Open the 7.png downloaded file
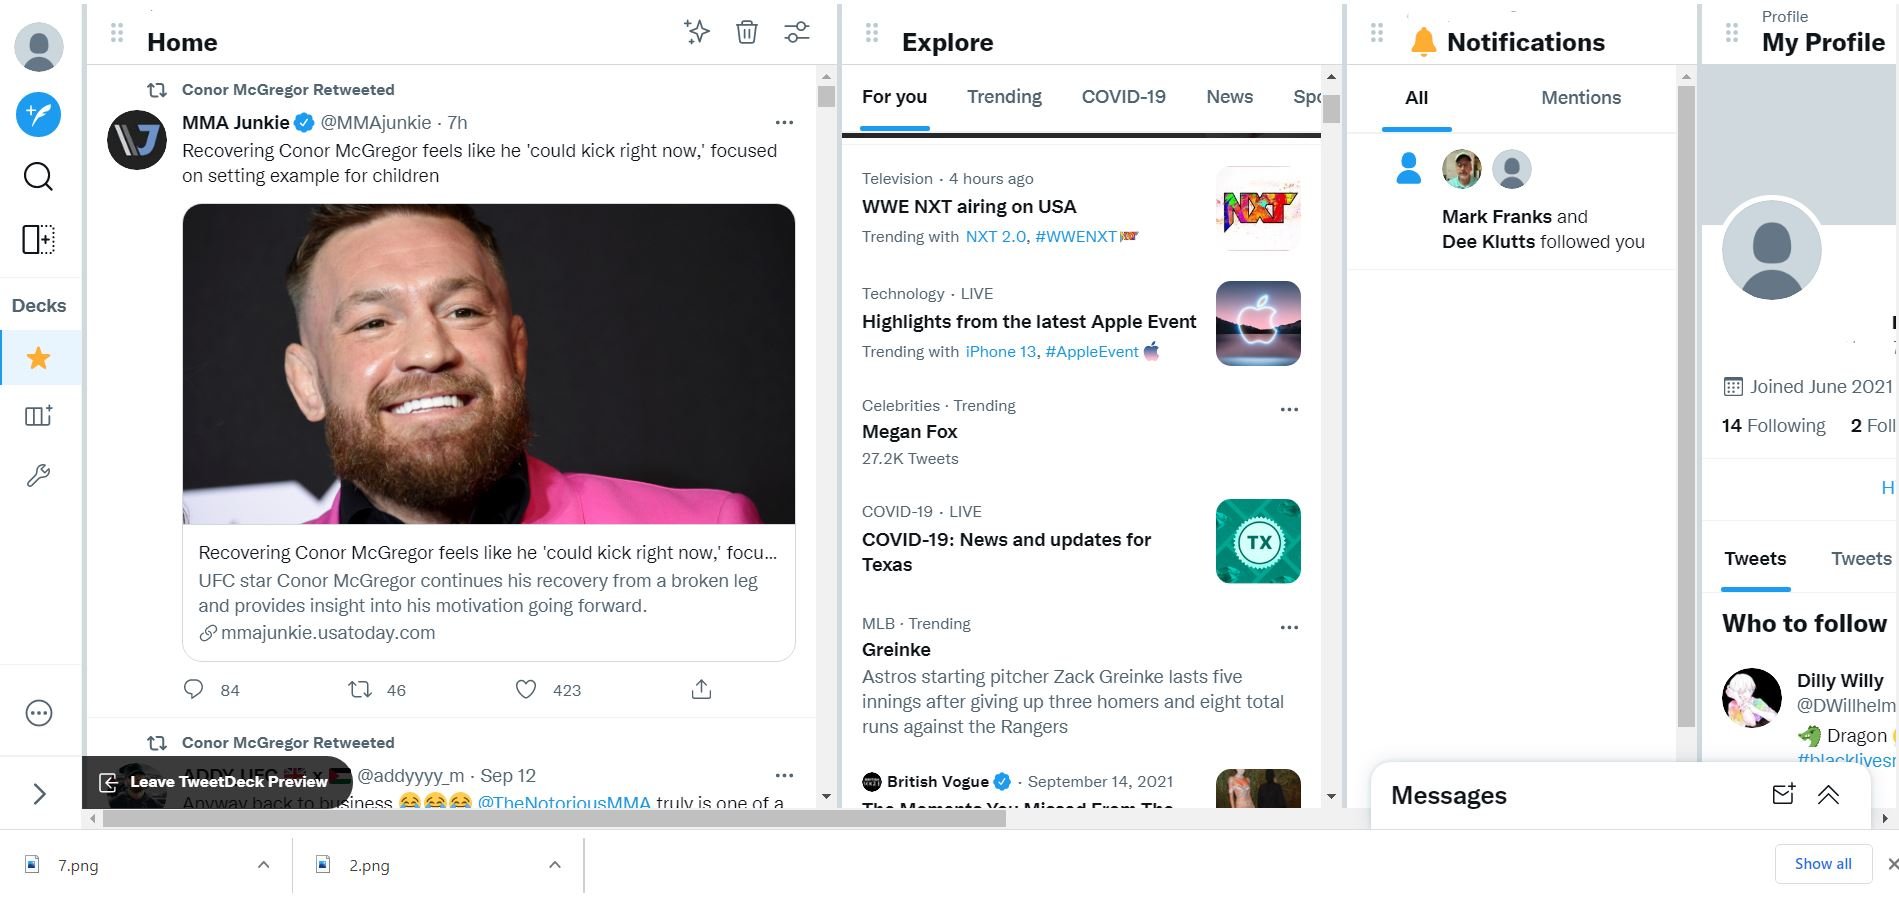The height and width of the screenshot is (900, 1899). 78,865
